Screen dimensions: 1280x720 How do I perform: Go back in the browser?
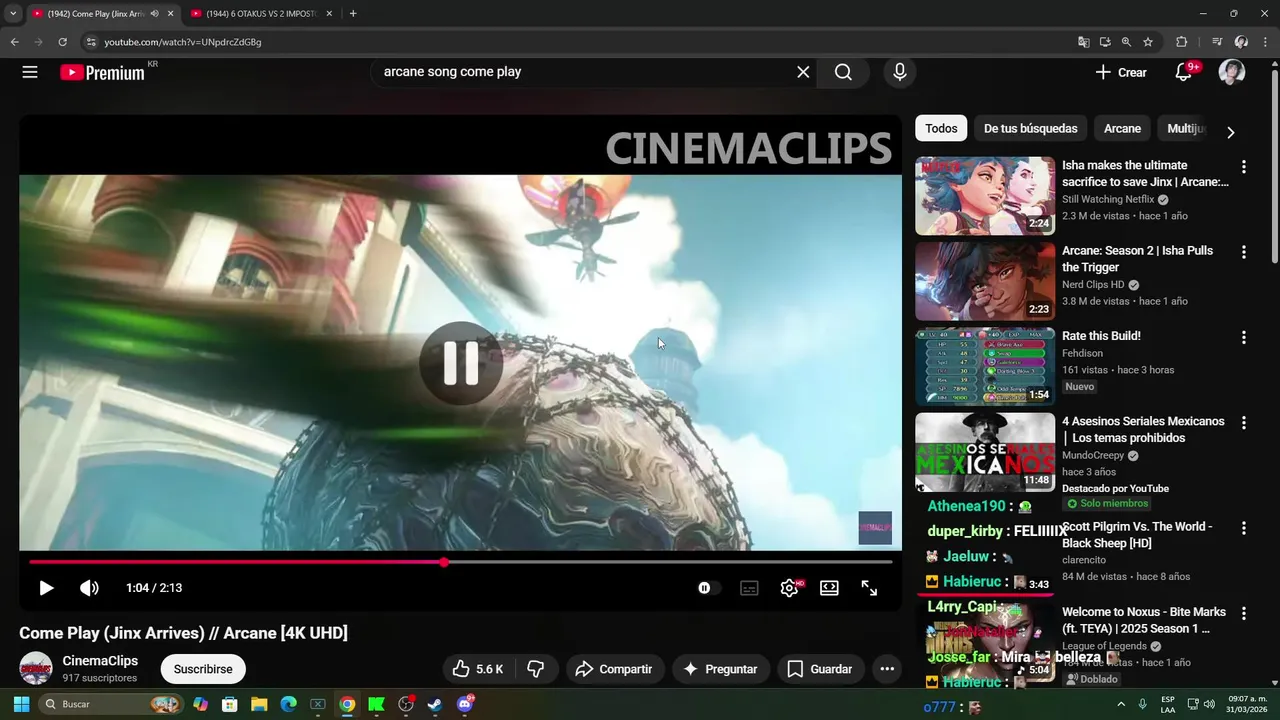coord(14,42)
